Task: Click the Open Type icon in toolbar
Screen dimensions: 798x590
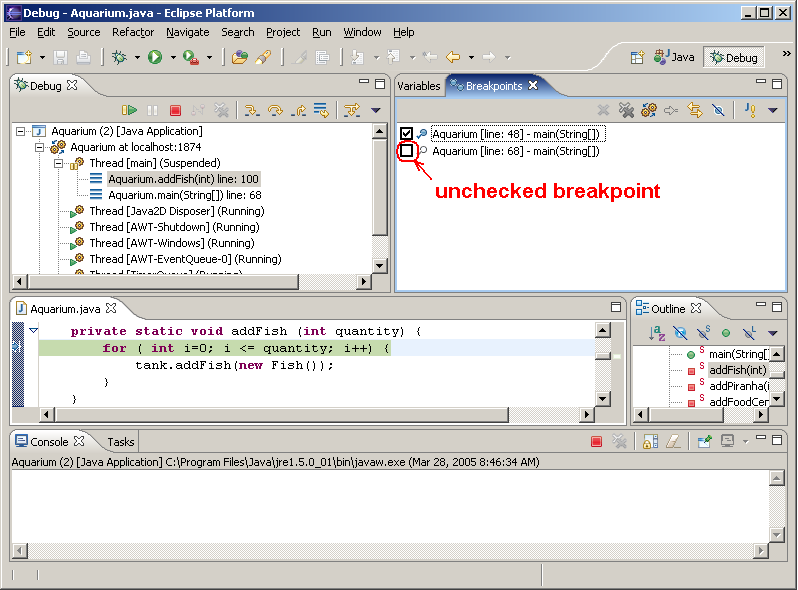Action: [x=240, y=57]
